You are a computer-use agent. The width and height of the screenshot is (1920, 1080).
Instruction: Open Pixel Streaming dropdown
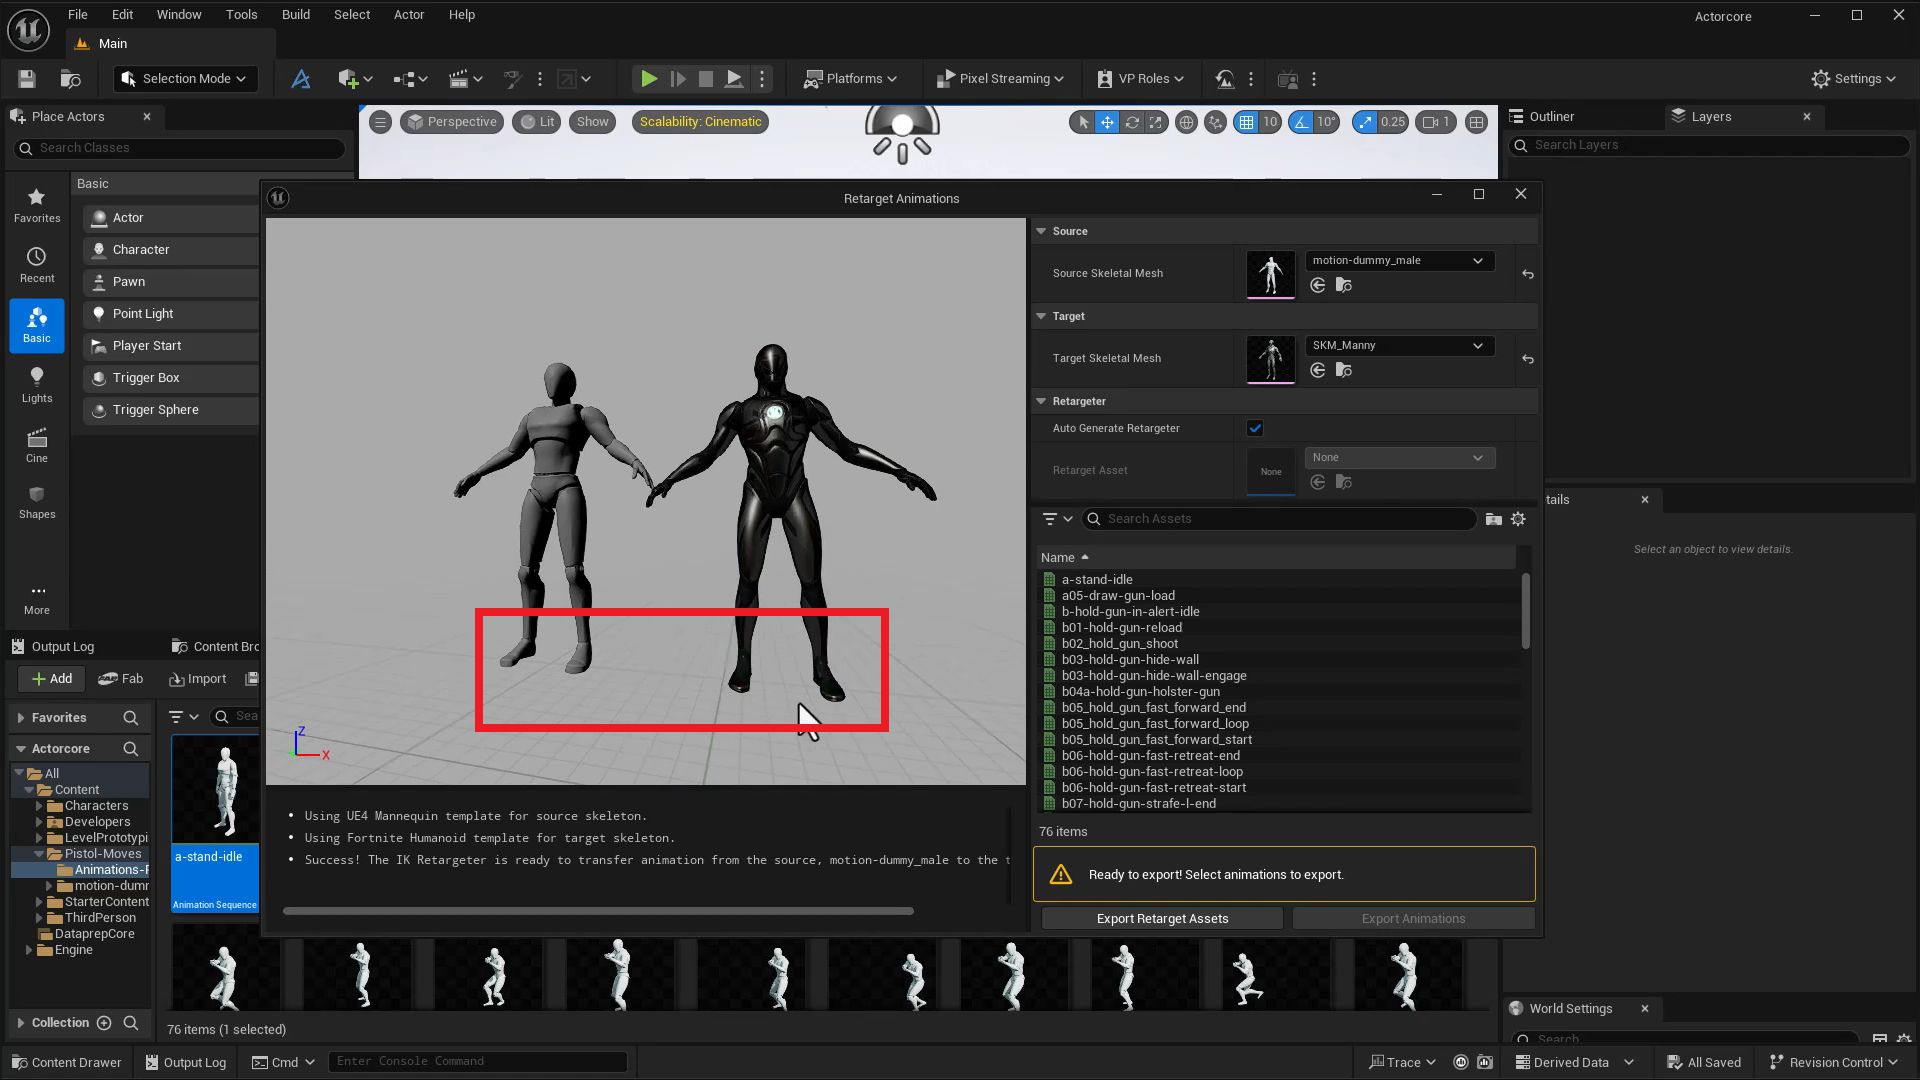click(x=1000, y=79)
